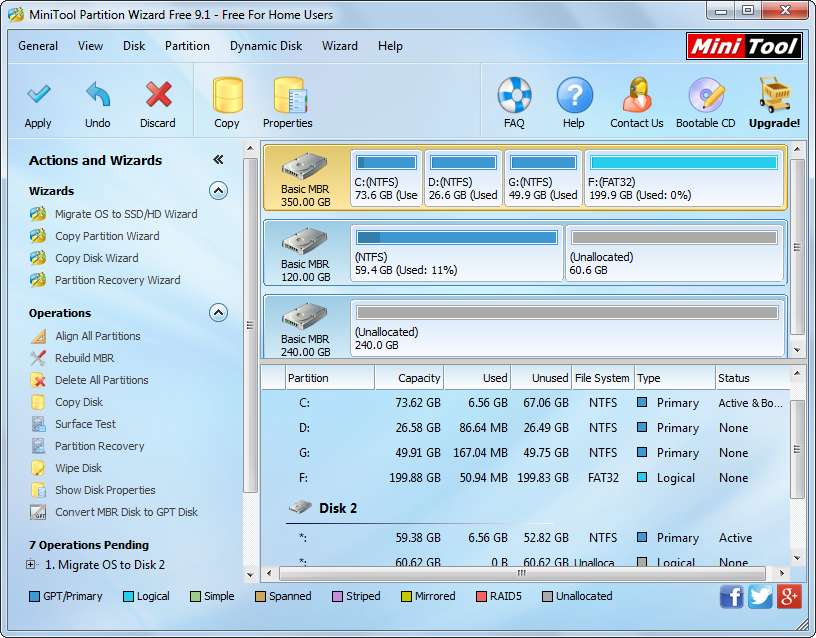Run the Surface Test operation
Image resolution: width=816 pixels, height=638 pixels.
85,424
